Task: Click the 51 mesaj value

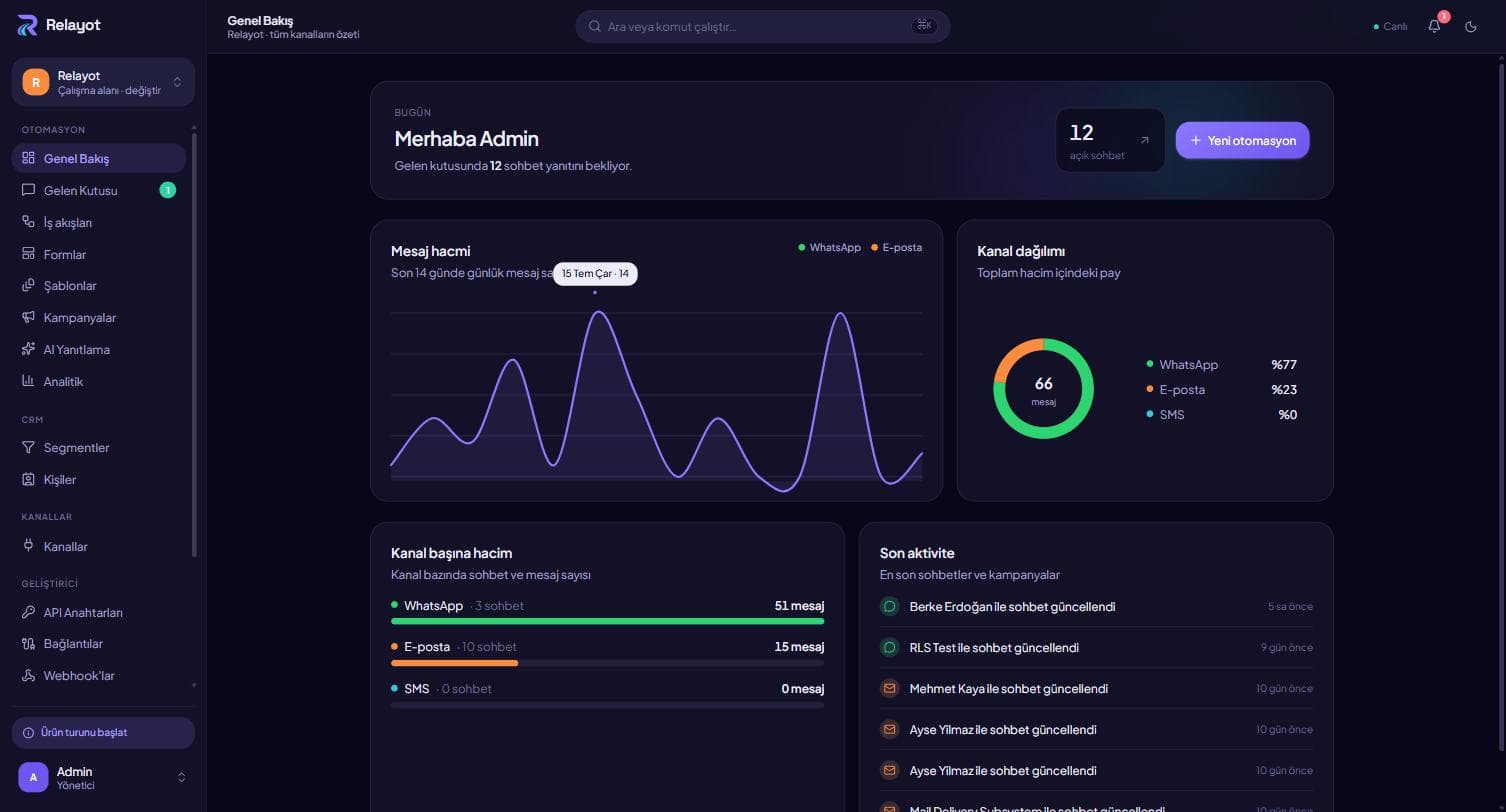Action: tap(799, 606)
